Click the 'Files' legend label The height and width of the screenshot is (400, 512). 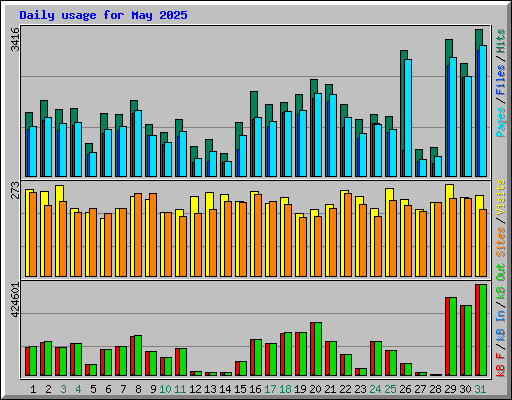[x=501, y=80]
